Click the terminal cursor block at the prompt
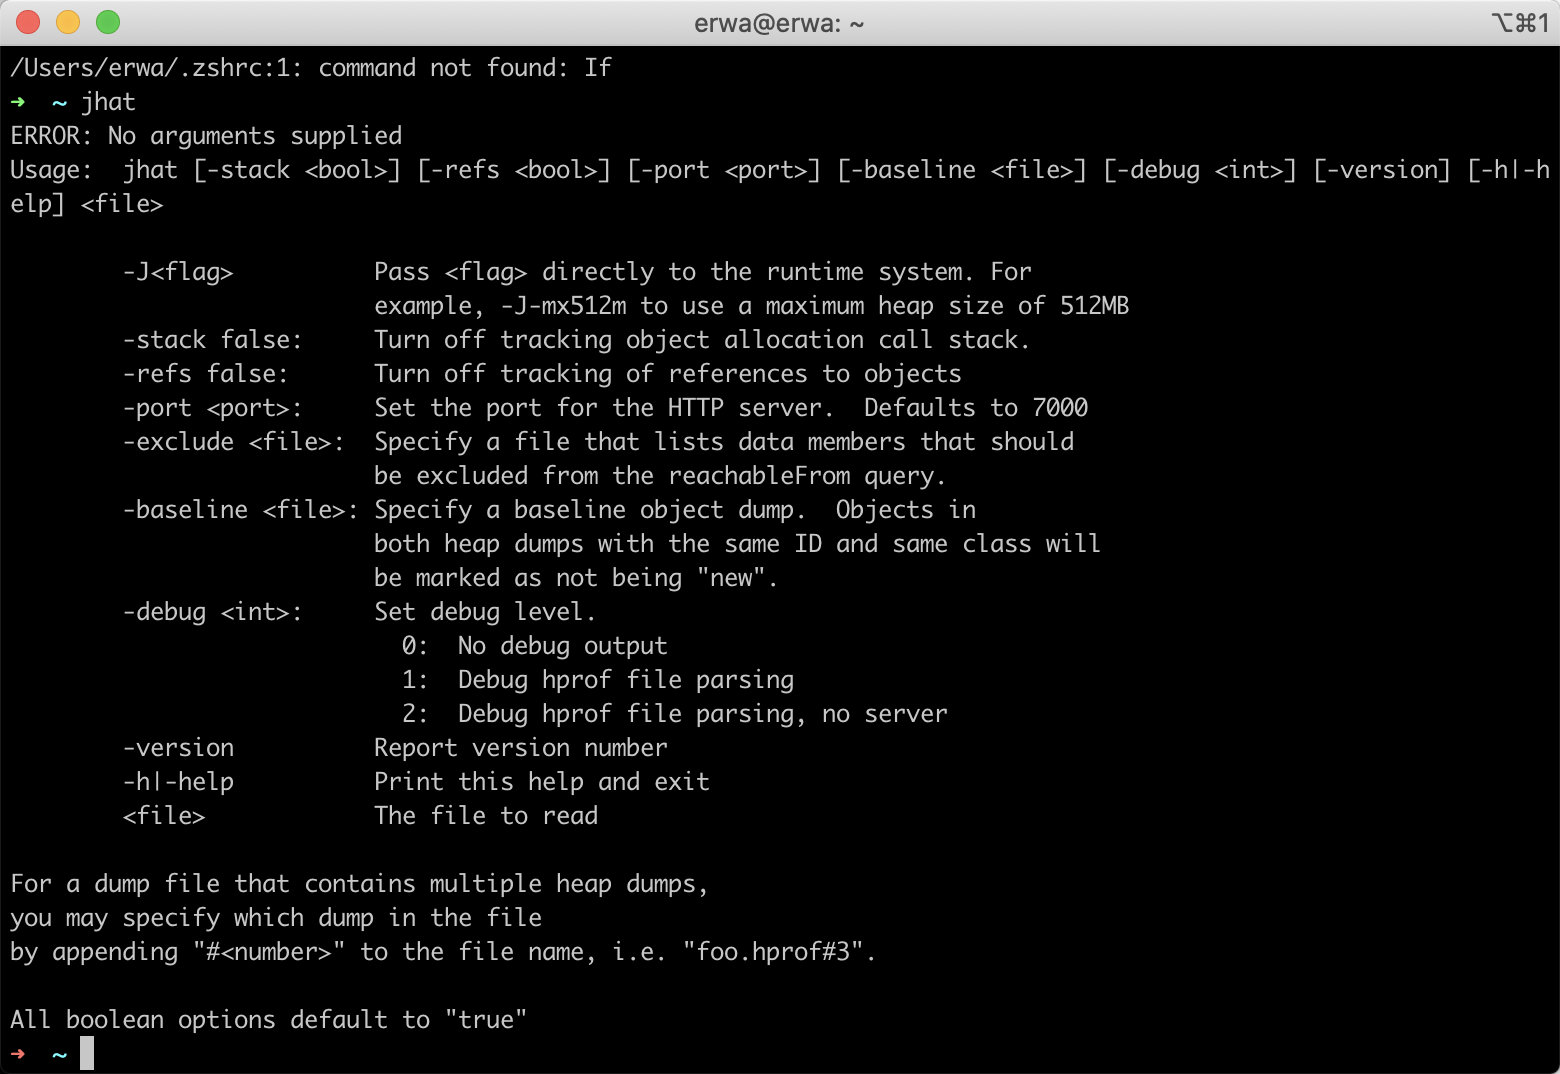Image resolution: width=1560 pixels, height=1074 pixels. click(87, 1053)
